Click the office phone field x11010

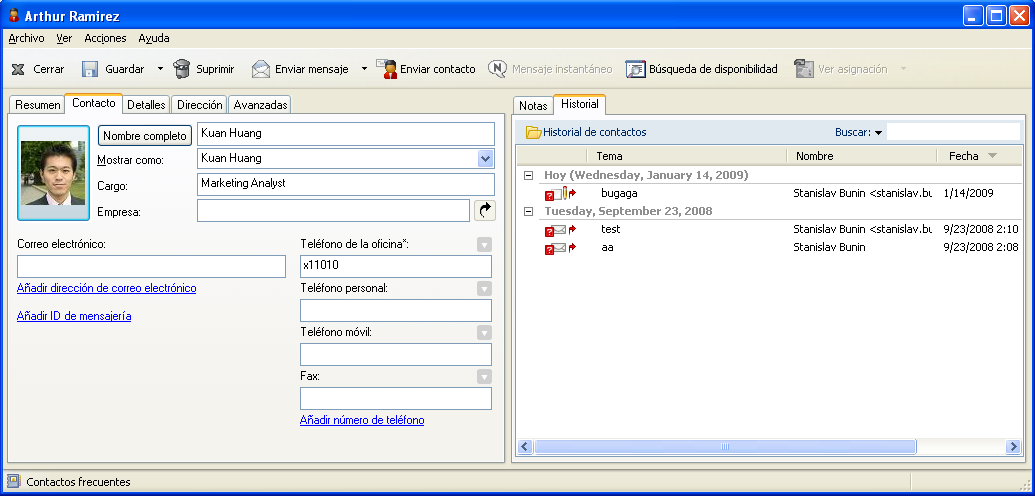(x=396, y=267)
